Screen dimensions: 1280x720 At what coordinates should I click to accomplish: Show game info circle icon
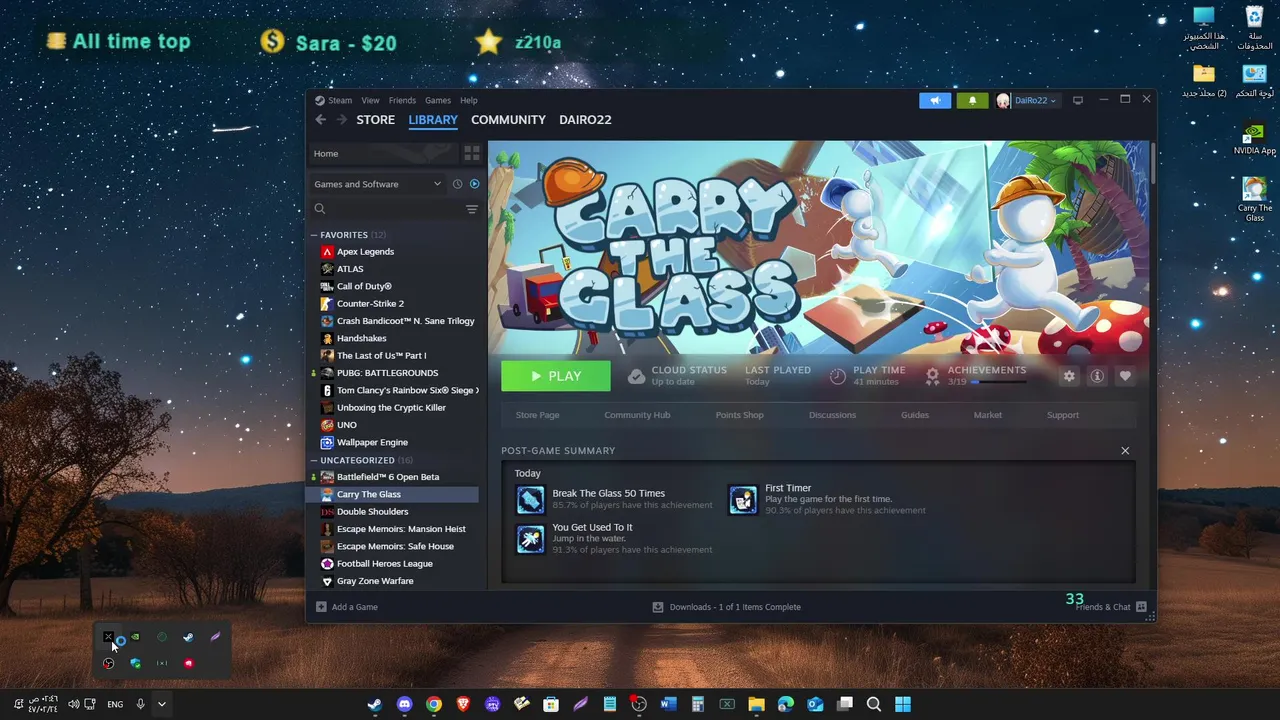point(1097,376)
